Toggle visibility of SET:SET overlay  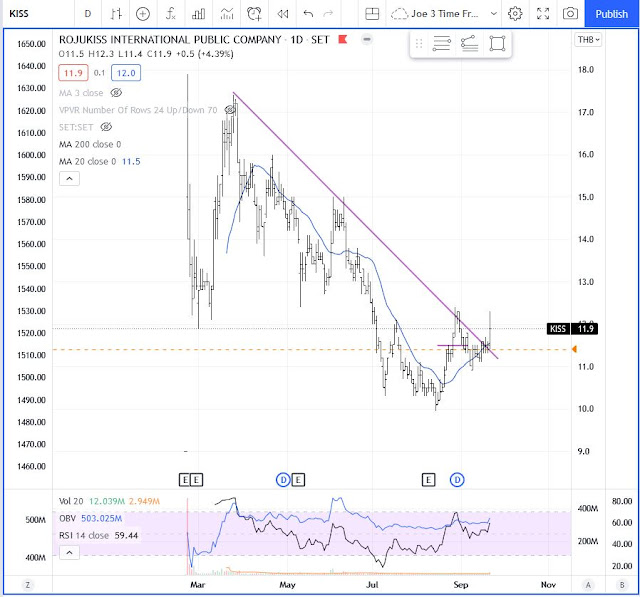tap(107, 127)
